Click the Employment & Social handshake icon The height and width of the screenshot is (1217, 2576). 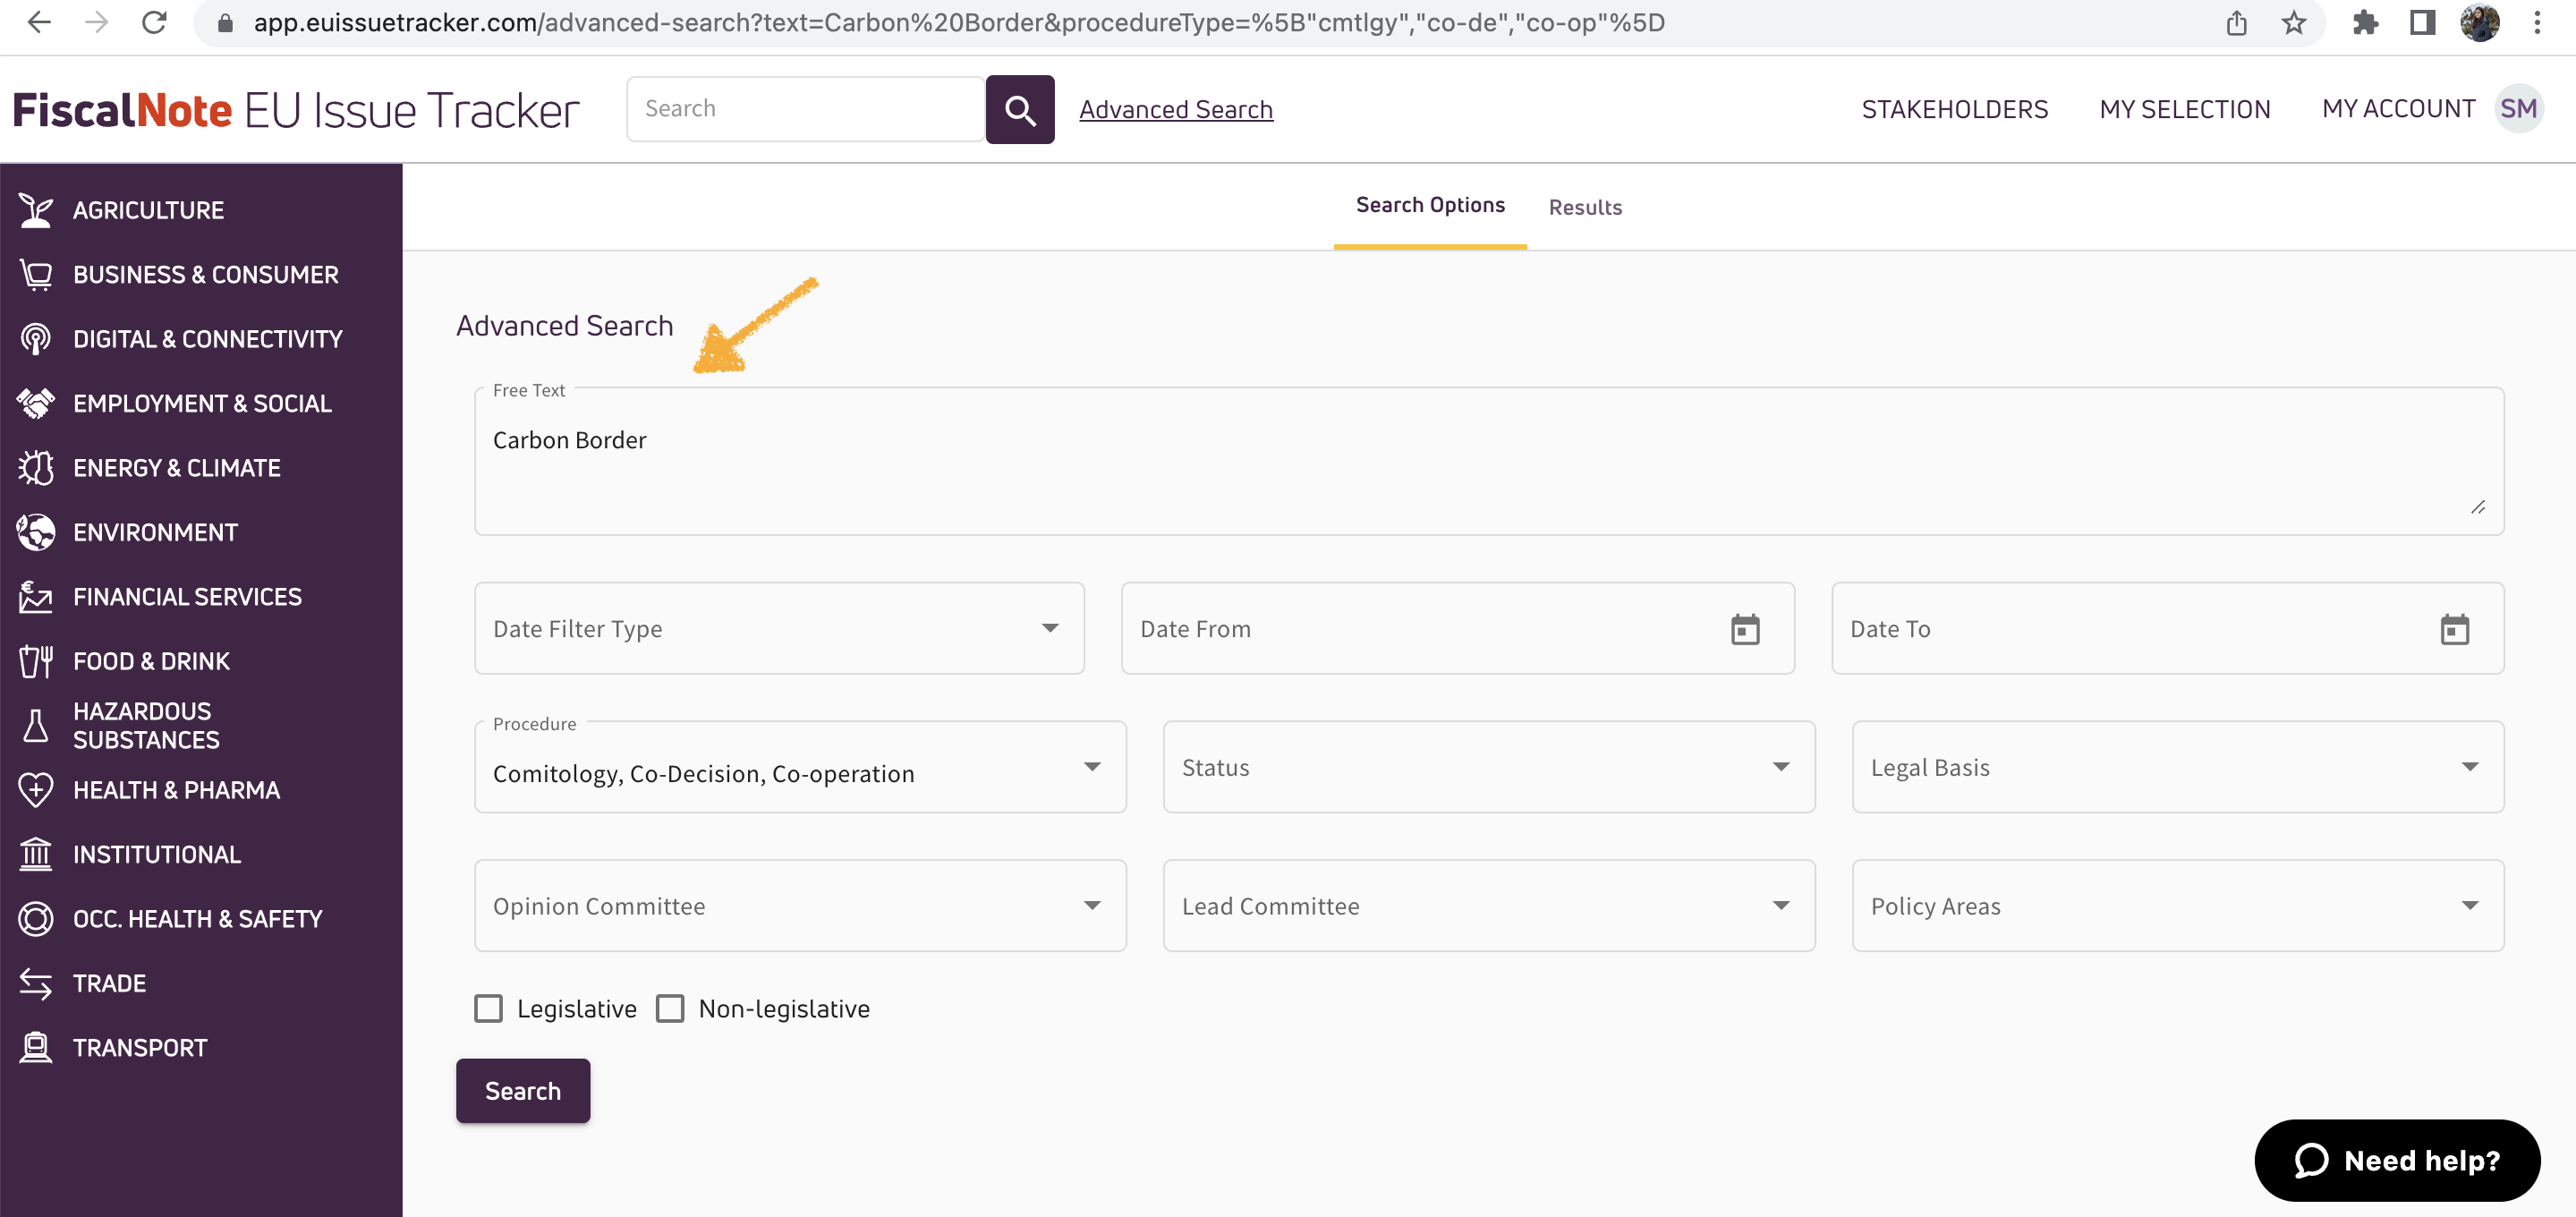pyautogui.click(x=36, y=403)
